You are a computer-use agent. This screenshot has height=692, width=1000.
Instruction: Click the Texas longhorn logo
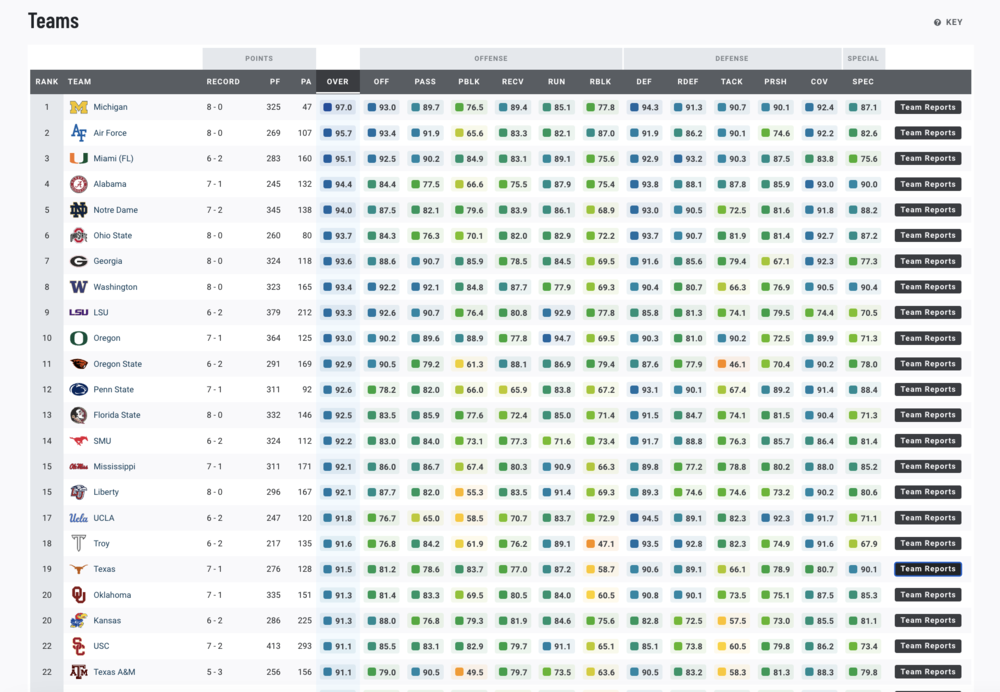pyautogui.click(x=78, y=569)
